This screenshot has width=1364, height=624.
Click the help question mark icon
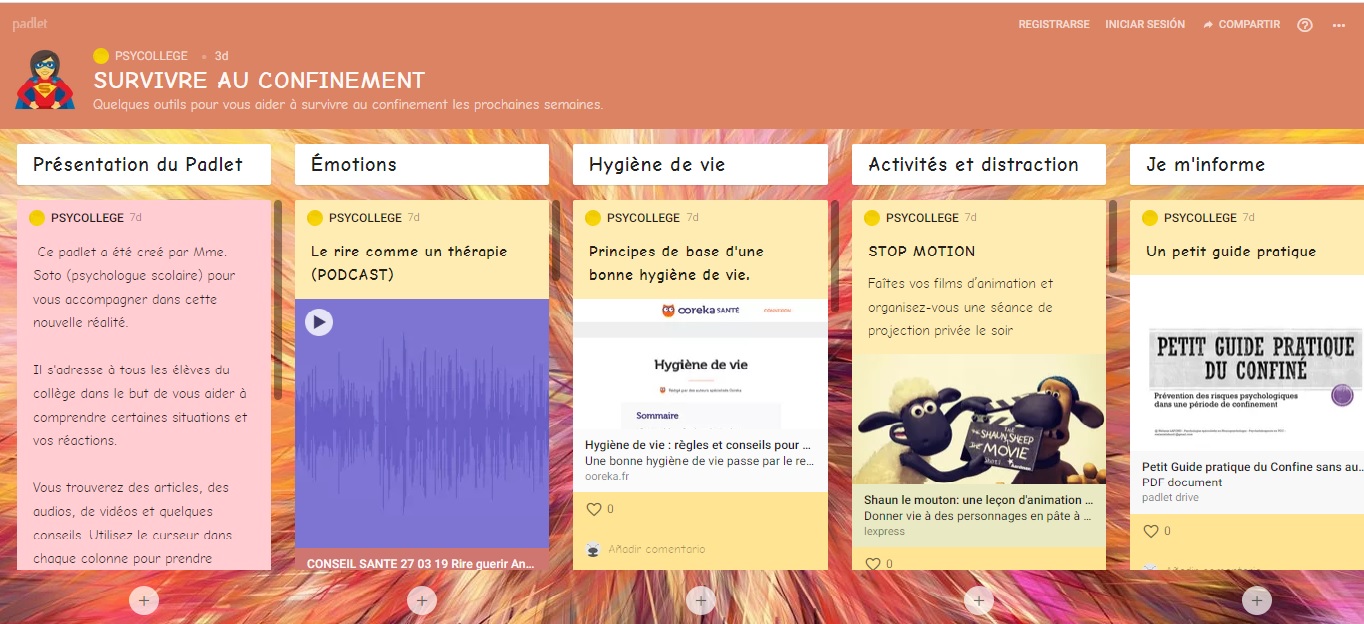click(x=1304, y=25)
